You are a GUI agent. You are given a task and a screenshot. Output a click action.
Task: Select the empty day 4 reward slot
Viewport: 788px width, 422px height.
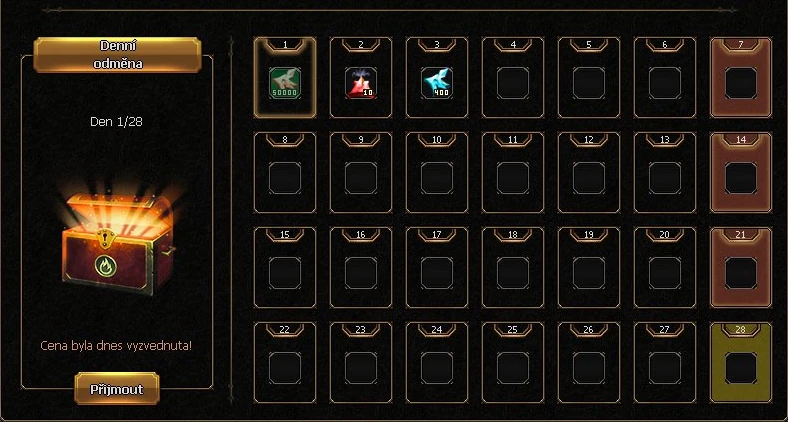(x=513, y=78)
